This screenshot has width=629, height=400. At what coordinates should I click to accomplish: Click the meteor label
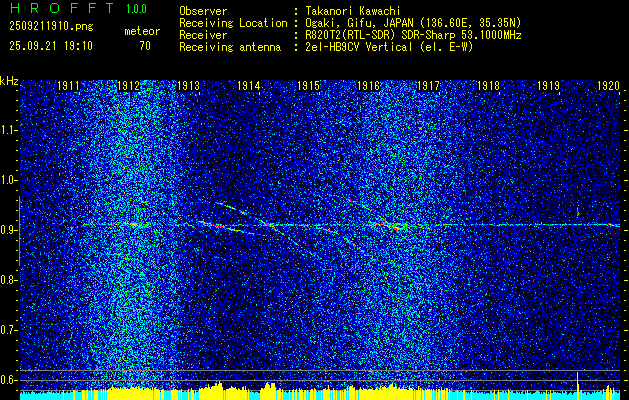(x=142, y=31)
